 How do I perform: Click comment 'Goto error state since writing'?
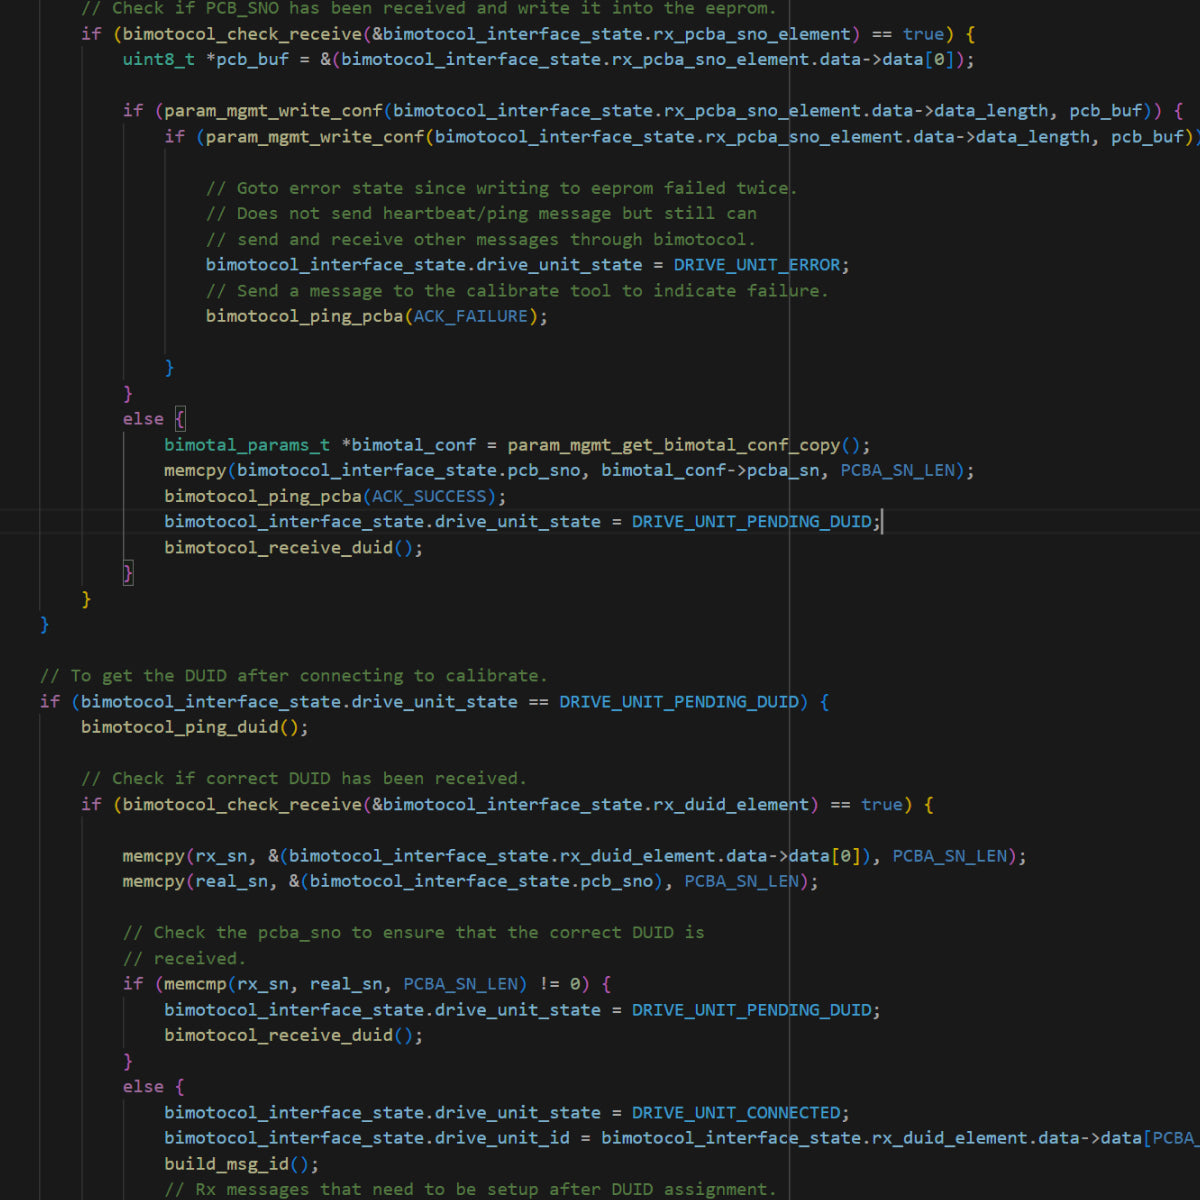(x=501, y=188)
